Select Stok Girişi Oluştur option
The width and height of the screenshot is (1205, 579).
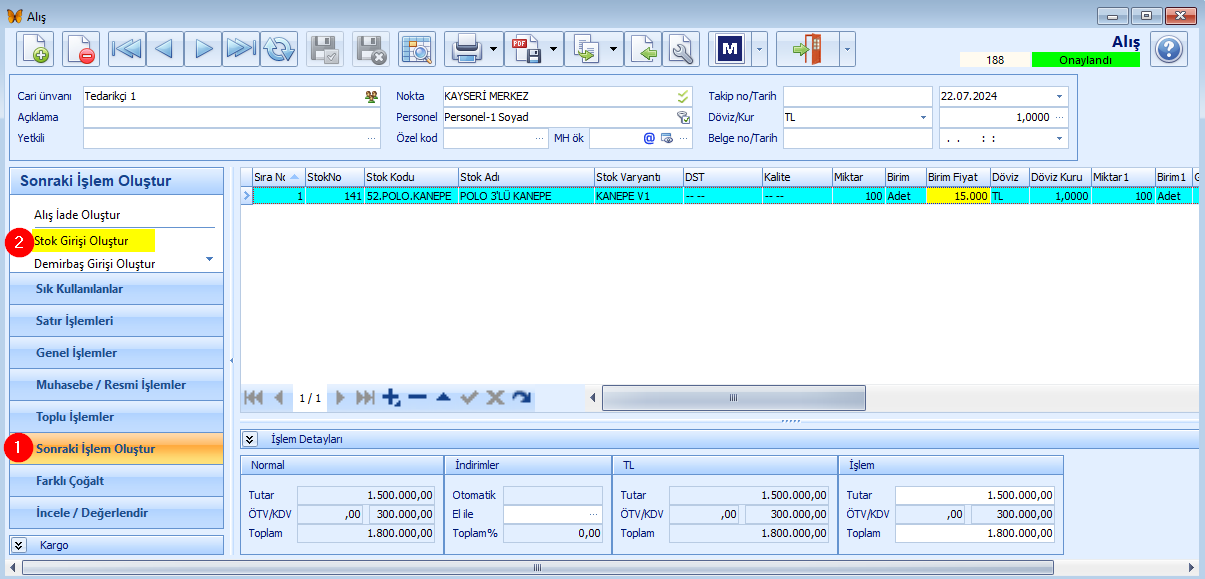click(x=81, y=241)
